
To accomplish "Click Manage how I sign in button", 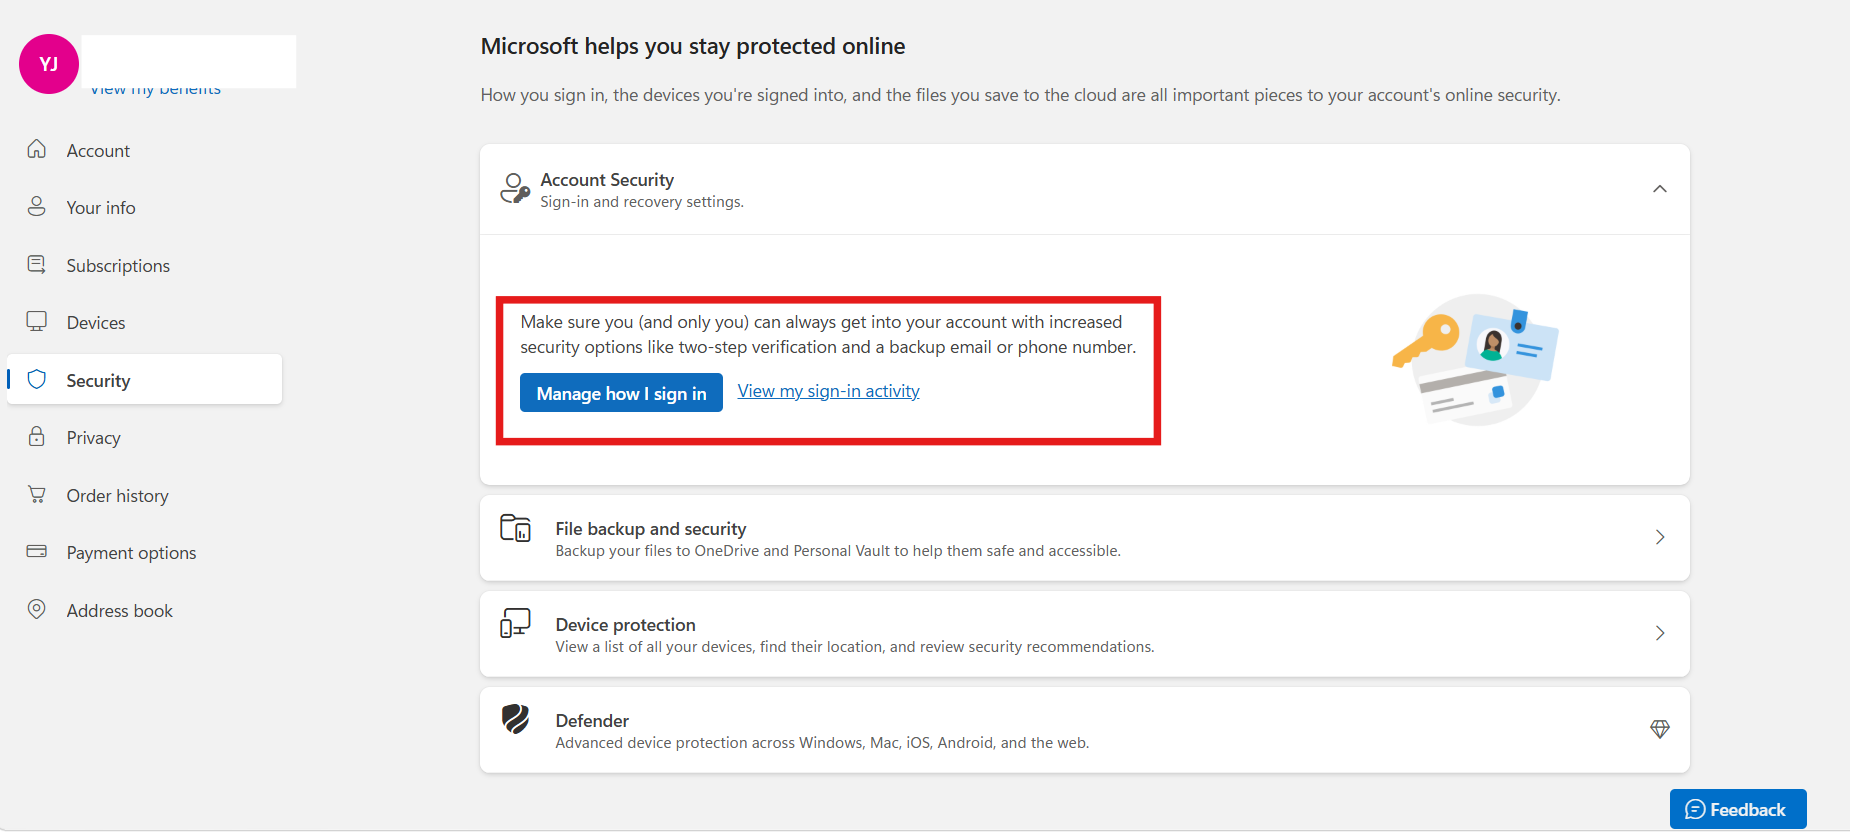I will click(x=621, y=393).
